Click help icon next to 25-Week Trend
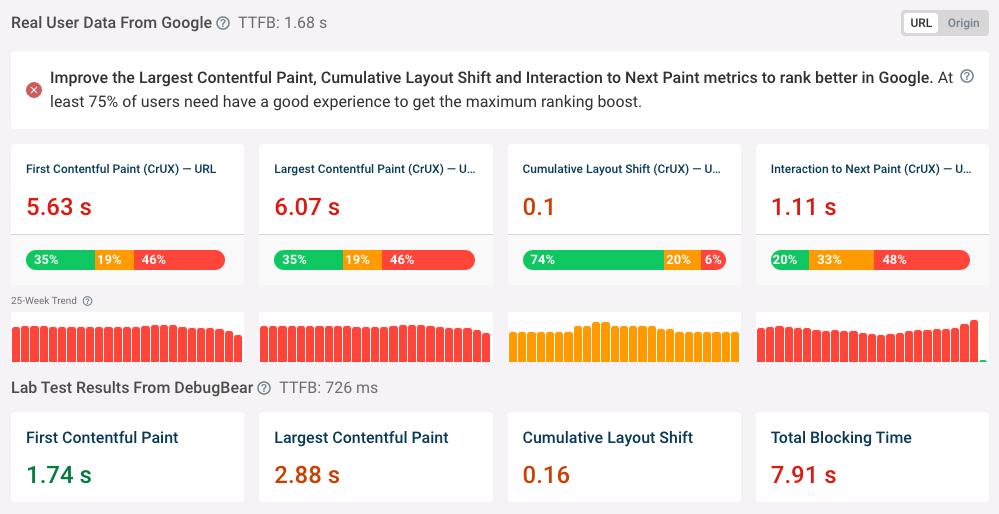The width and height of the screenshot is (999, 514). [87, 301]
